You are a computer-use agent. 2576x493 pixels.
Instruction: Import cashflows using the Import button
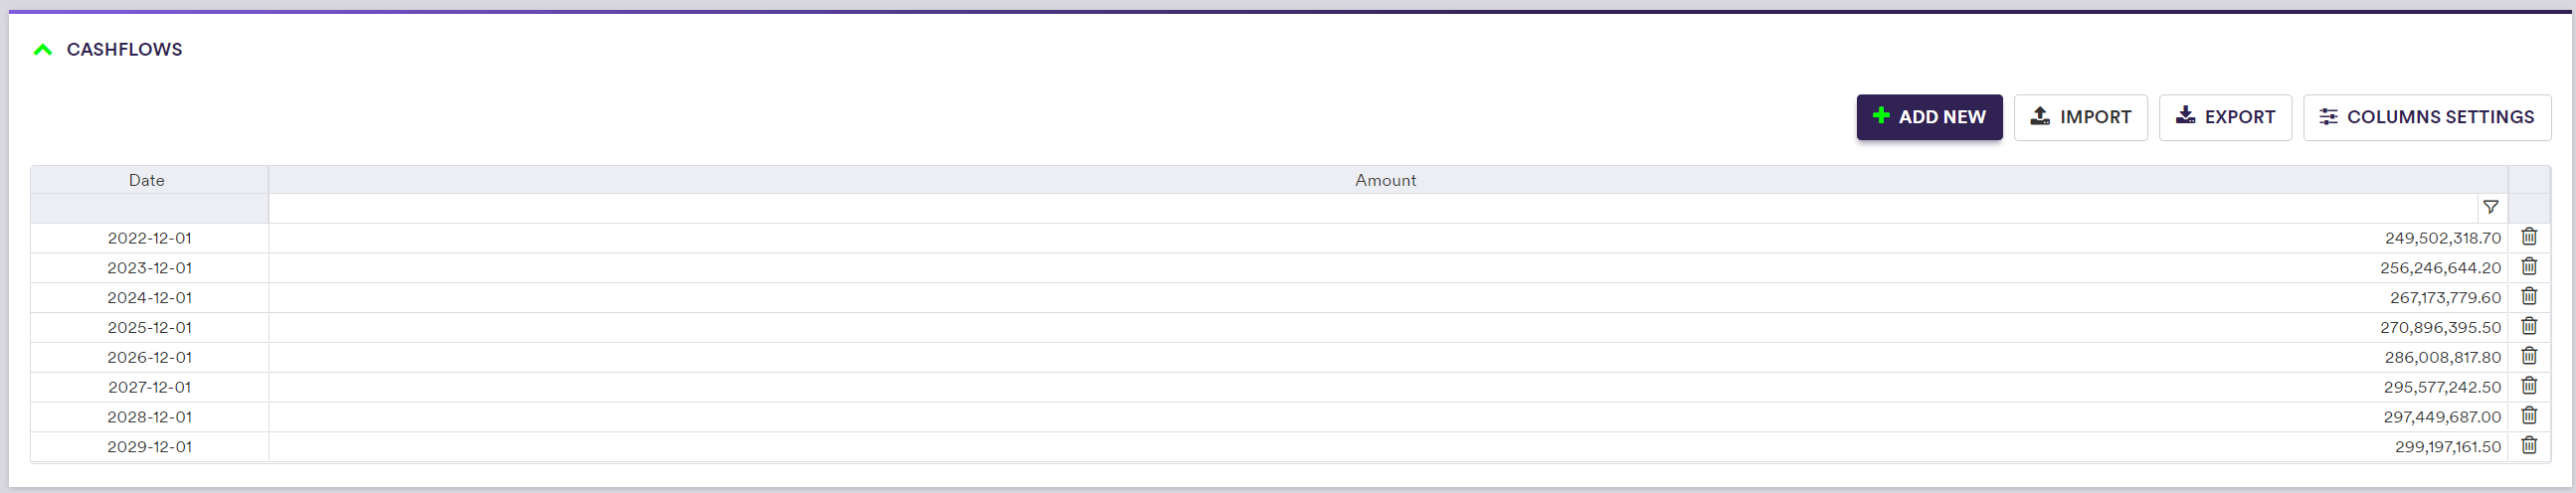[2080, 117]
